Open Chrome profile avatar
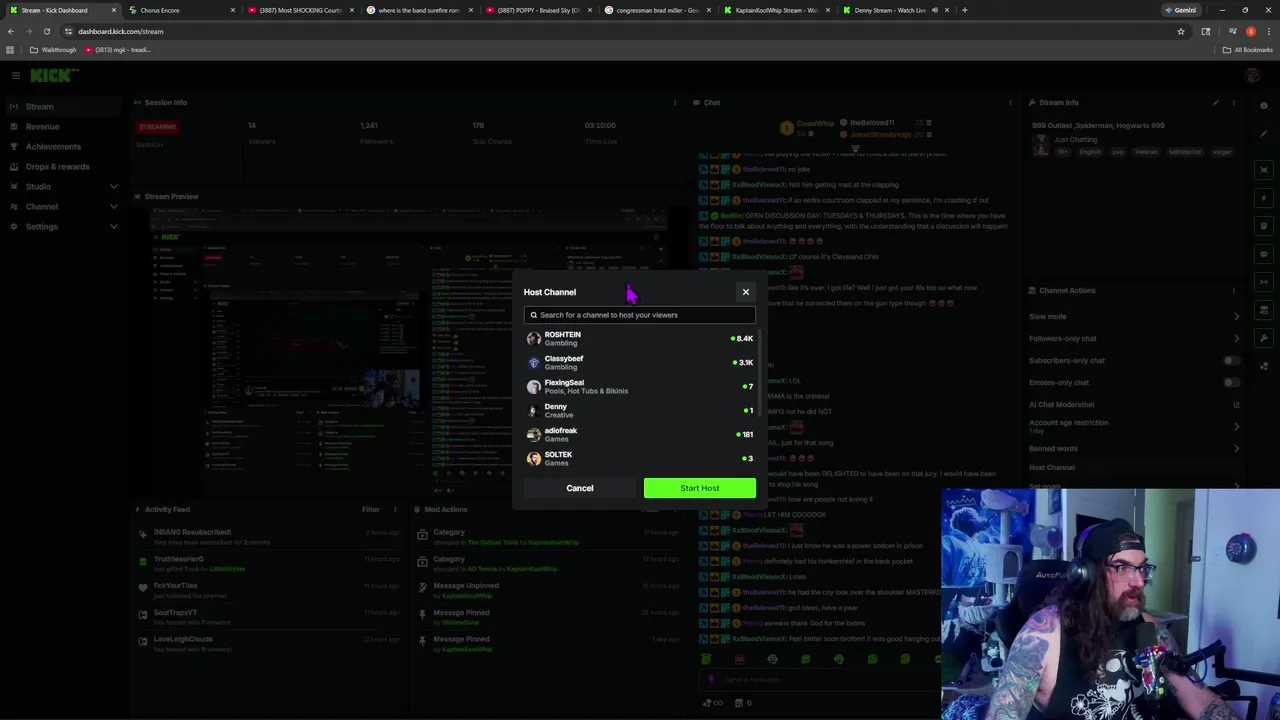This screenshot has width=1280, height=720. (x=1250, y=31)
